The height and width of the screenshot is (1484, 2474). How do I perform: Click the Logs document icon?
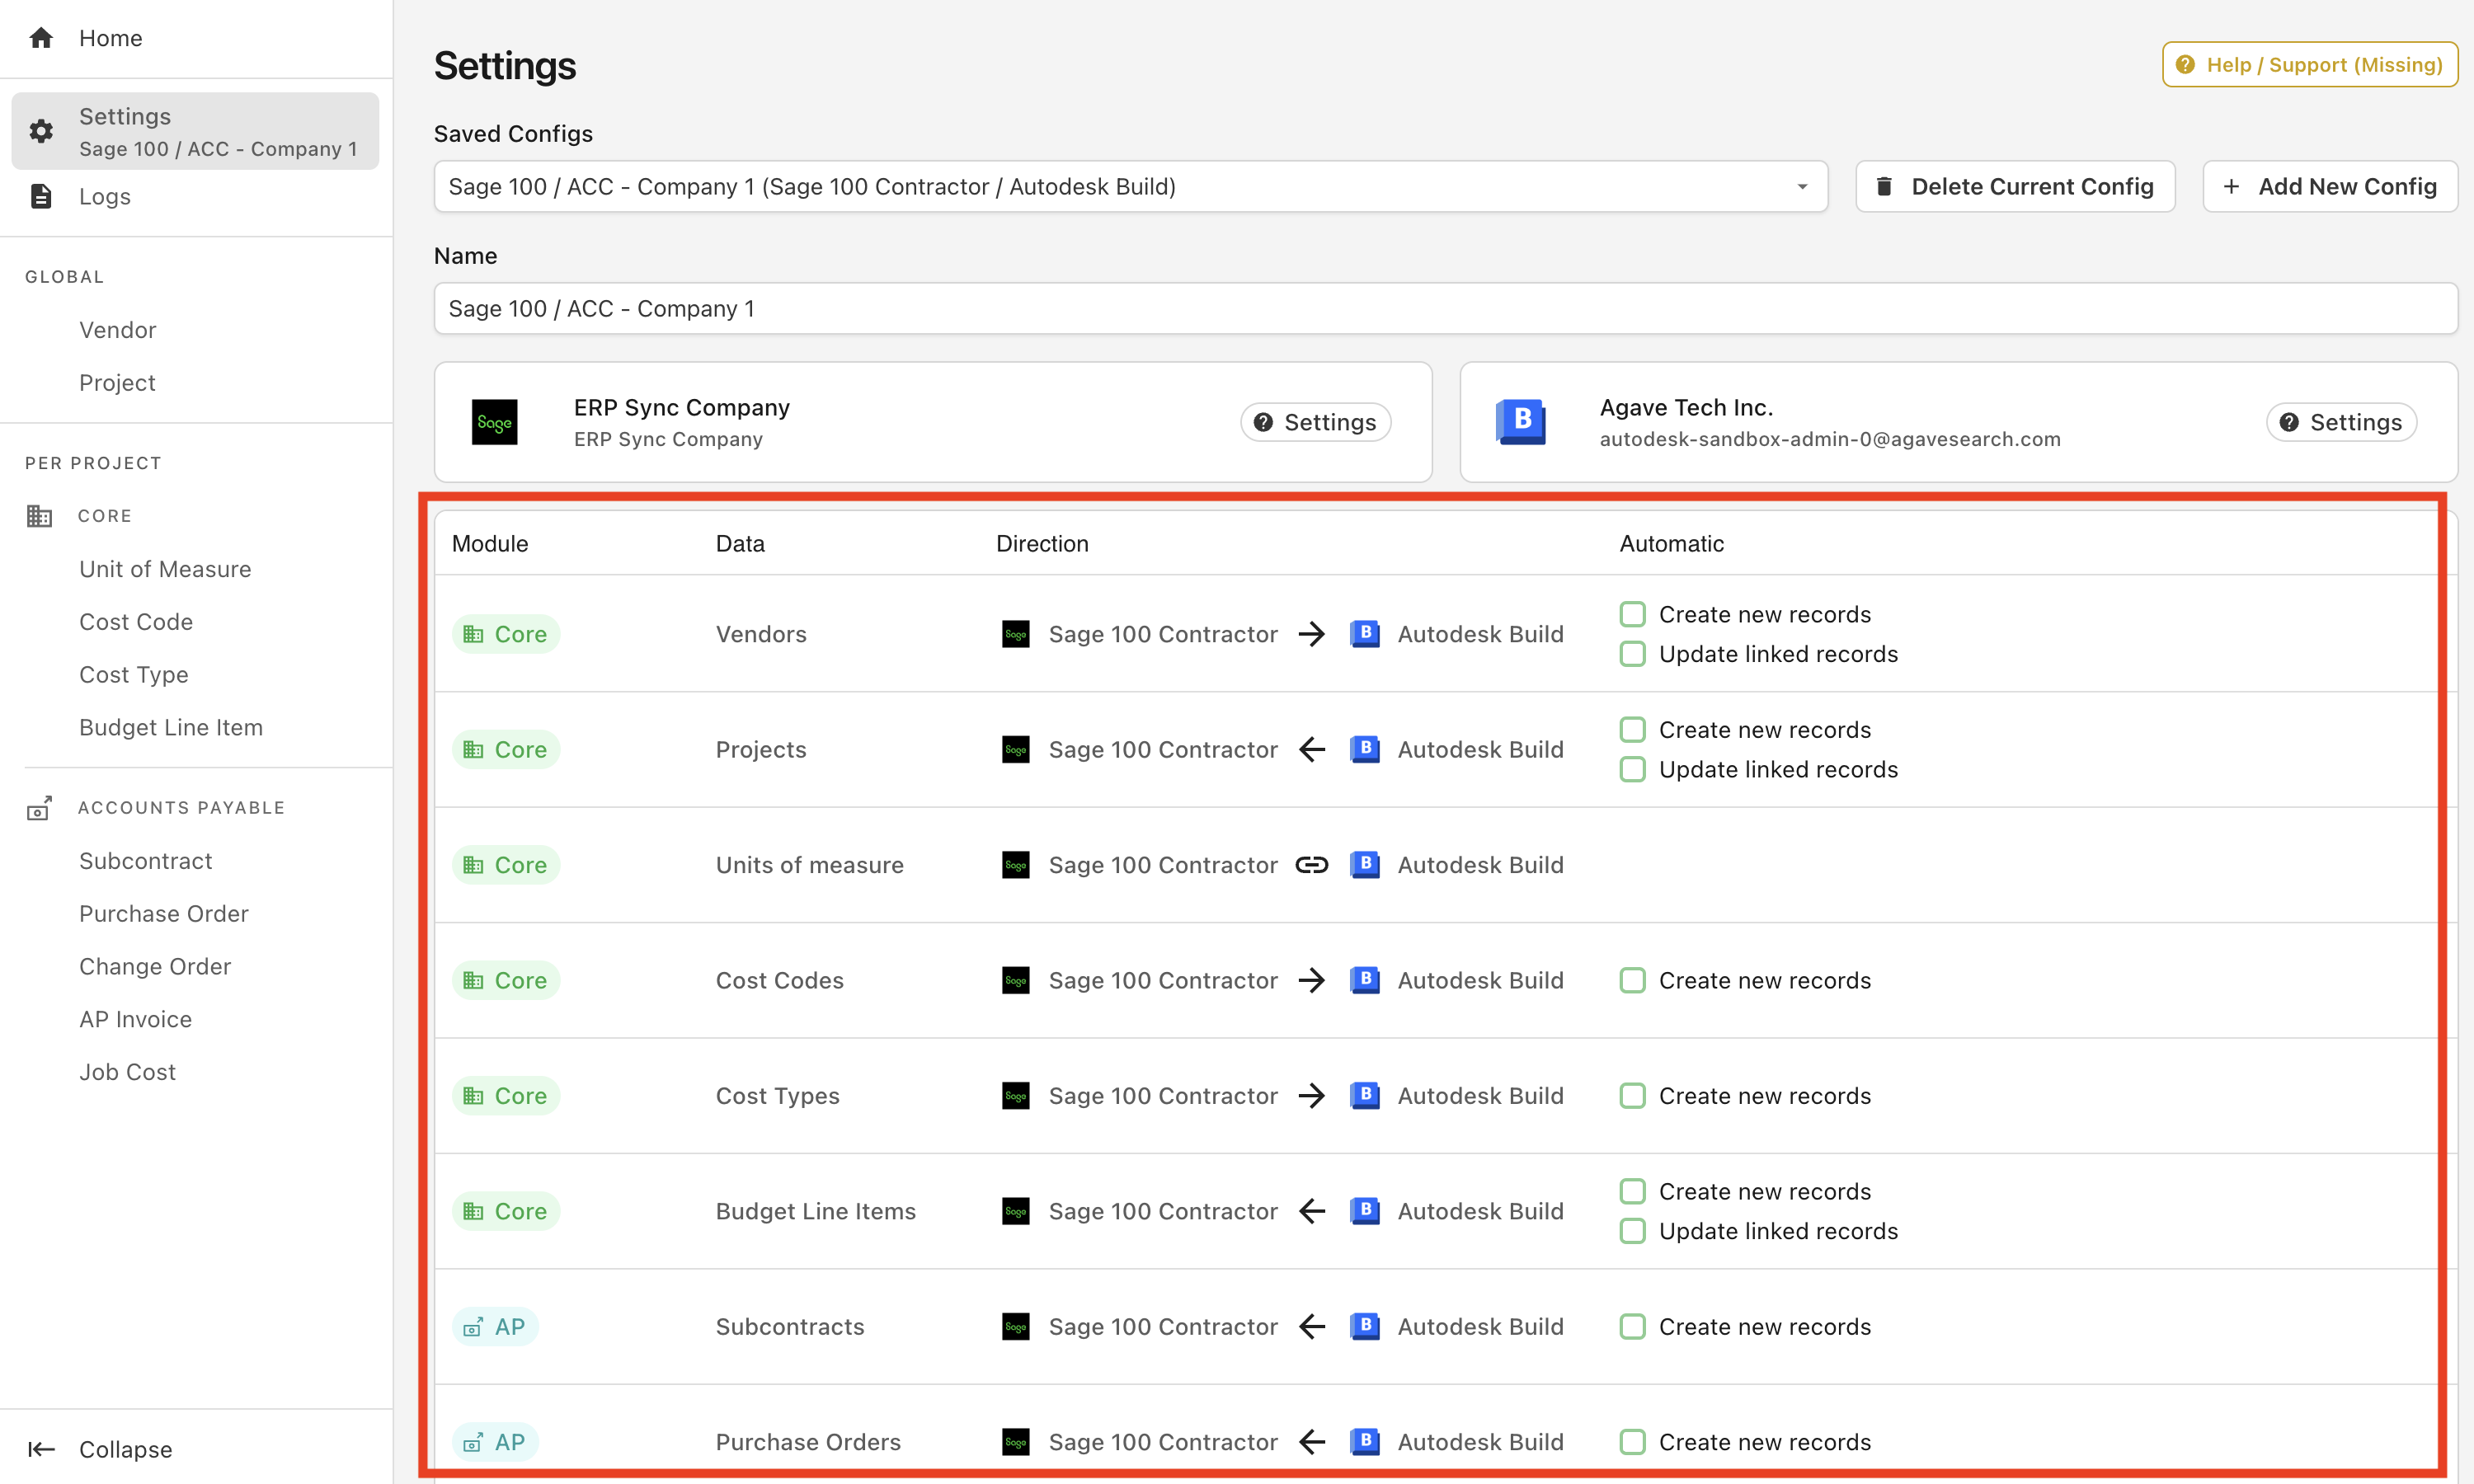click(x=41, y=196)
